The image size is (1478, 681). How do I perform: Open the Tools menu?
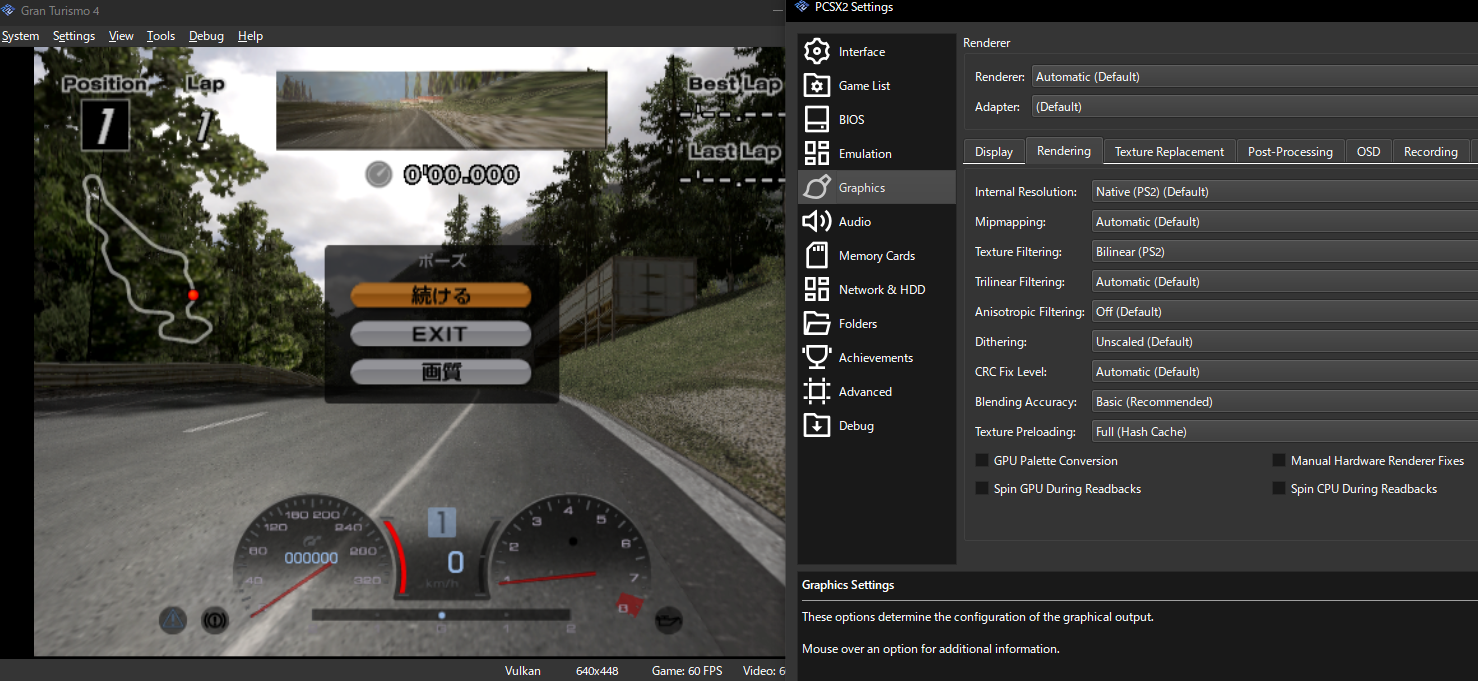click(160, 36)
